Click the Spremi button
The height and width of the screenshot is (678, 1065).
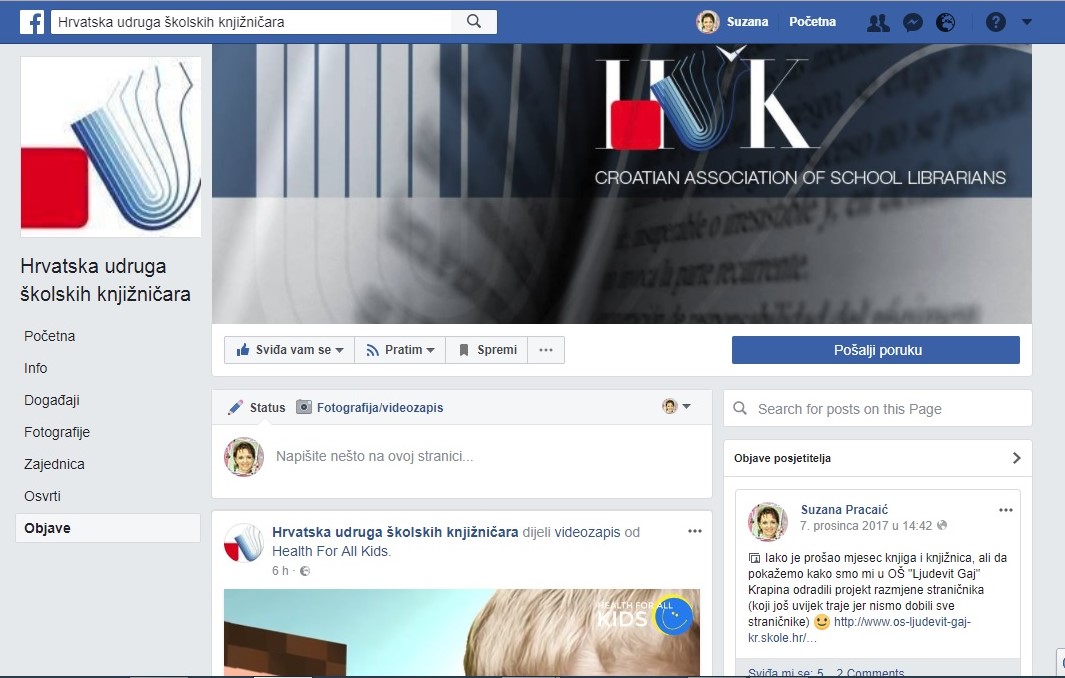[x=486, y=350]
